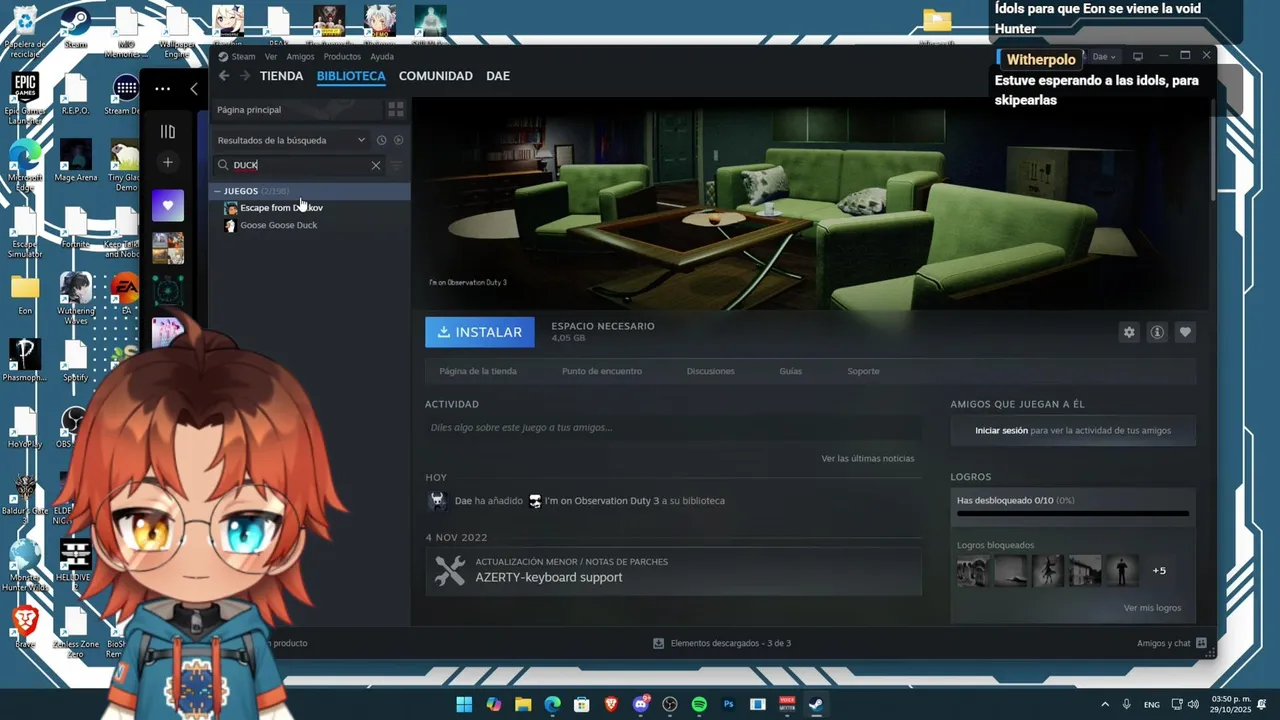Launch Spotify from the taskbar
The width and height of the screenshot is (1280, 720).
[x=699, y=704]
